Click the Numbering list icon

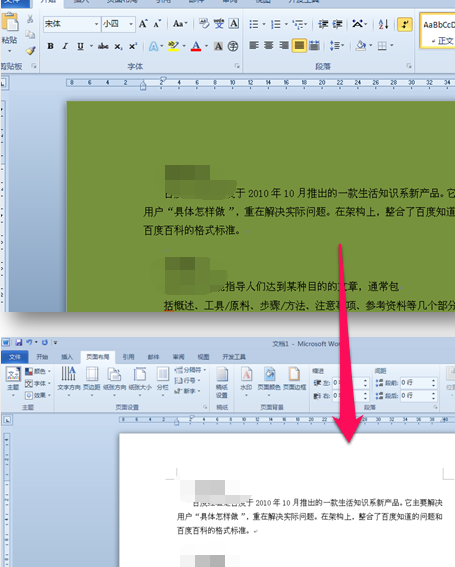pos(276,24)
